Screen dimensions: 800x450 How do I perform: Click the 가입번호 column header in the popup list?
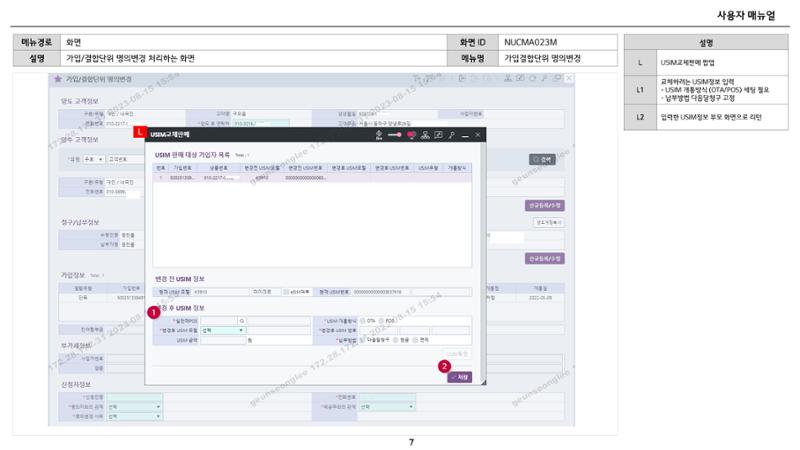182,168
